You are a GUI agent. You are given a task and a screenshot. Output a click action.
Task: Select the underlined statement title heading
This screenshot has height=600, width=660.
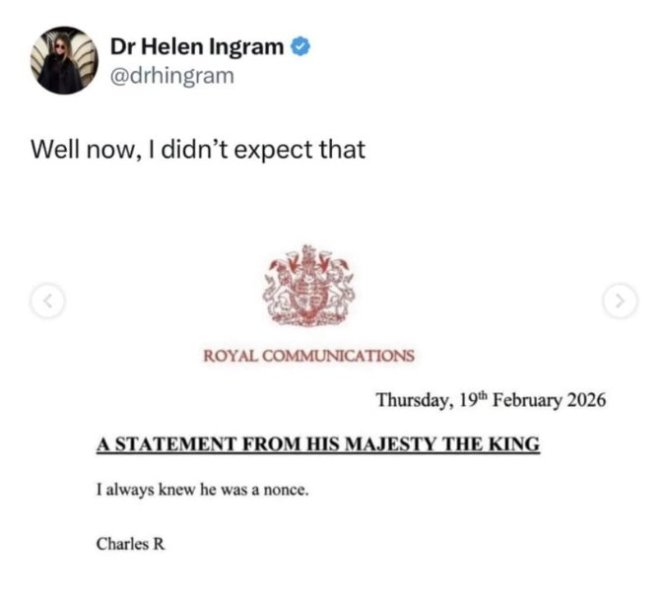click(318, 445)
